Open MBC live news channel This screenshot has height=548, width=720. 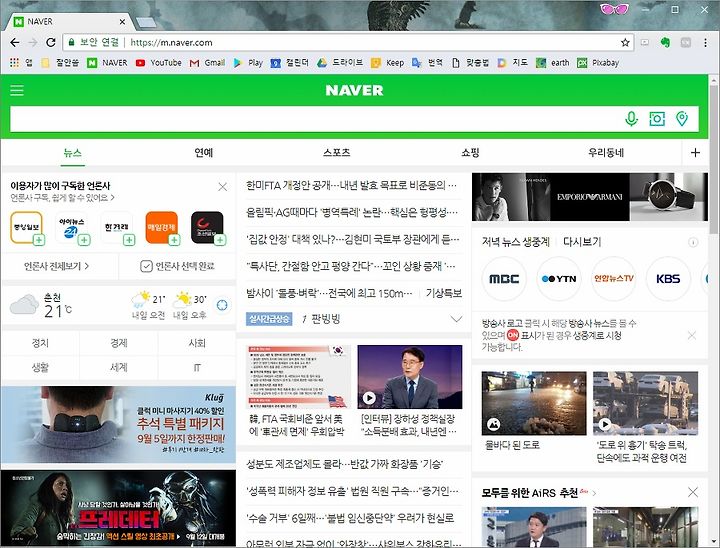pyautogui.click(x=504, y=278)
